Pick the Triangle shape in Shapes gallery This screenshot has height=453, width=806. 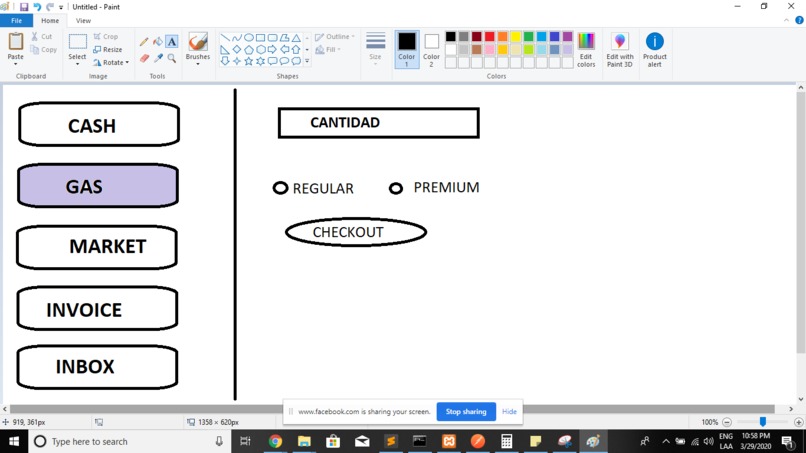296,38
